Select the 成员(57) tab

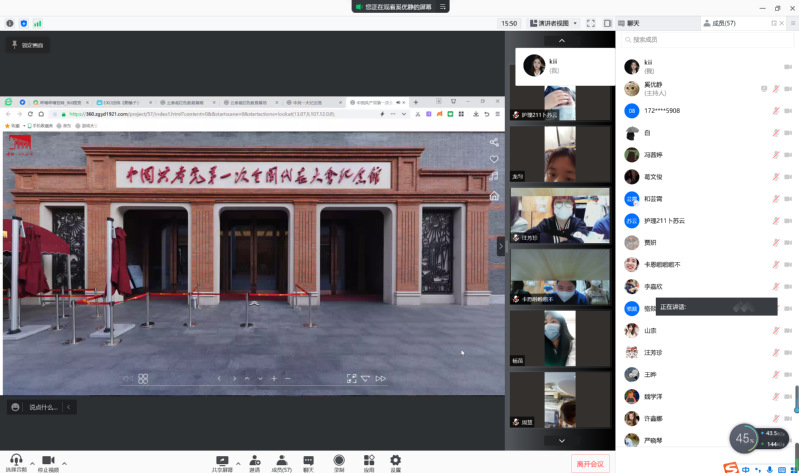[x=720, y=23]
